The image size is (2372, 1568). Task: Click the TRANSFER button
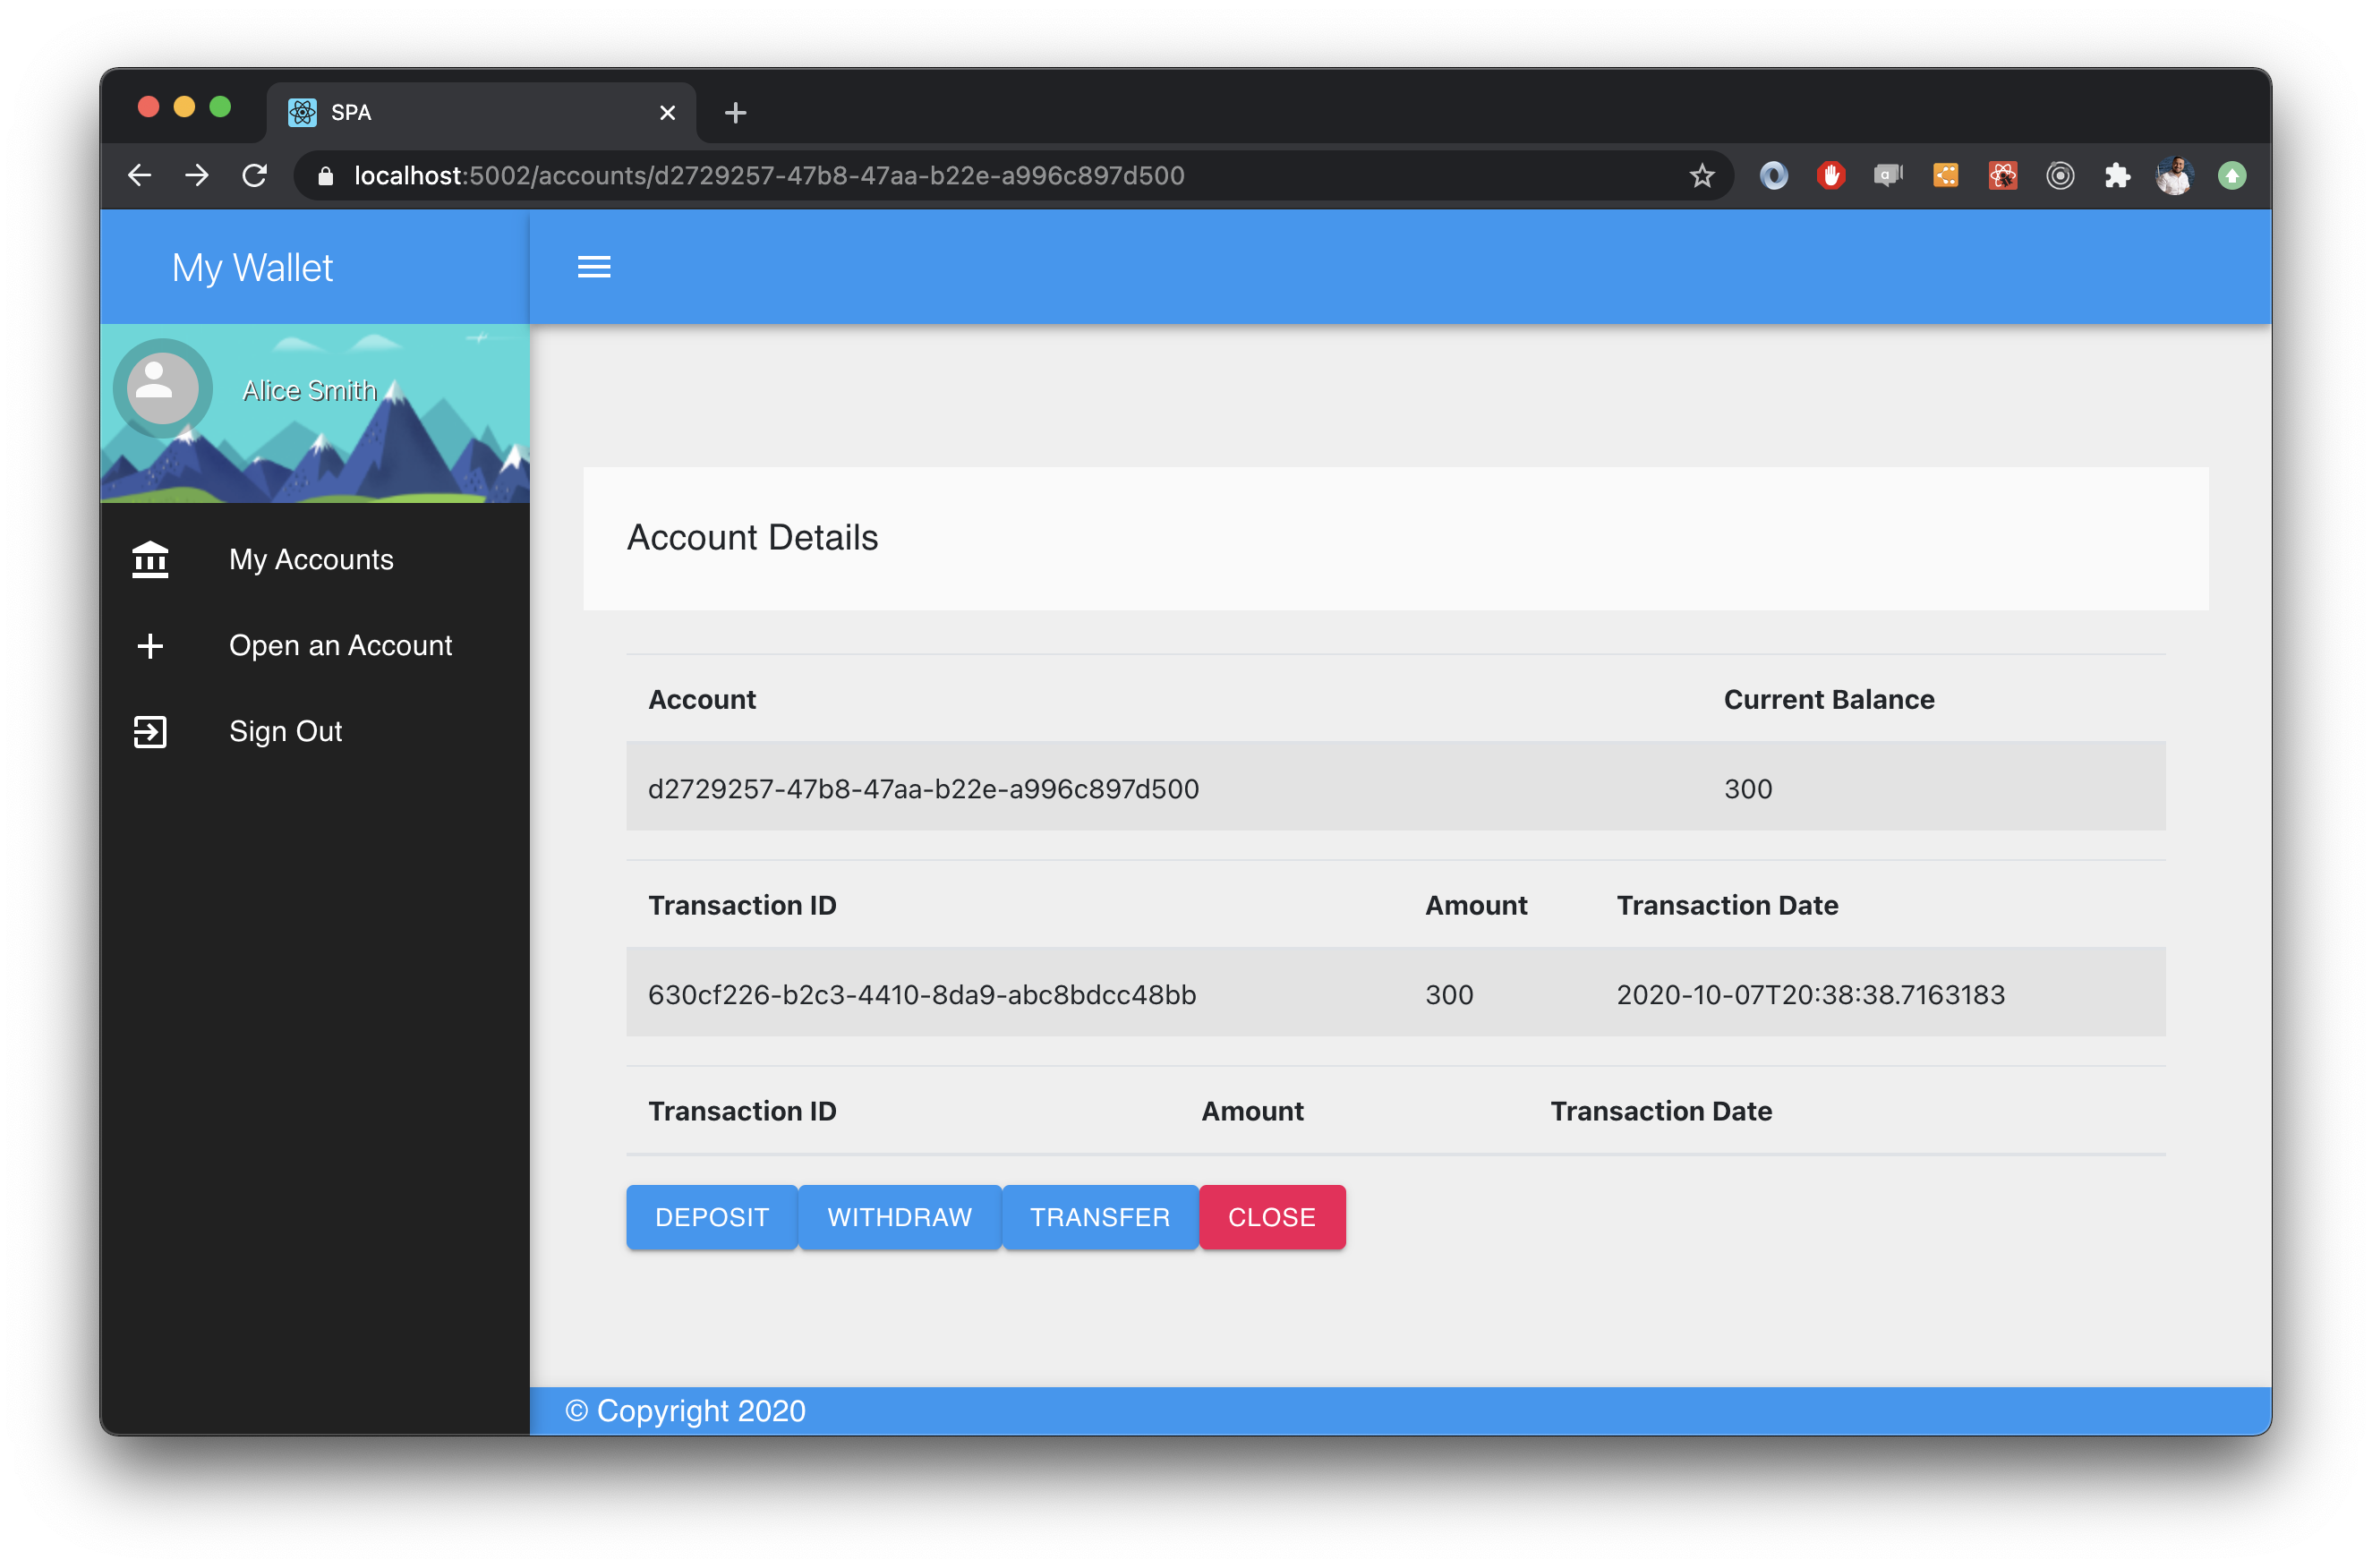(1096, 1216)
